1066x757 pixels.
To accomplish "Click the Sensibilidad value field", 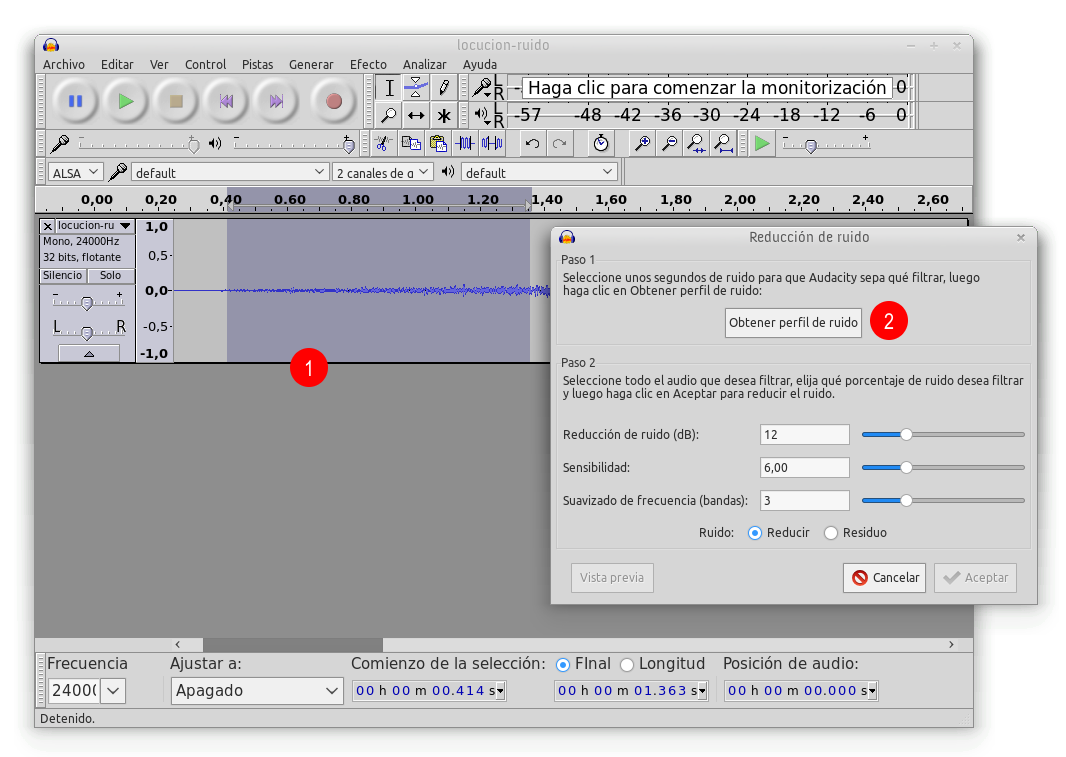I will (805, 467).
